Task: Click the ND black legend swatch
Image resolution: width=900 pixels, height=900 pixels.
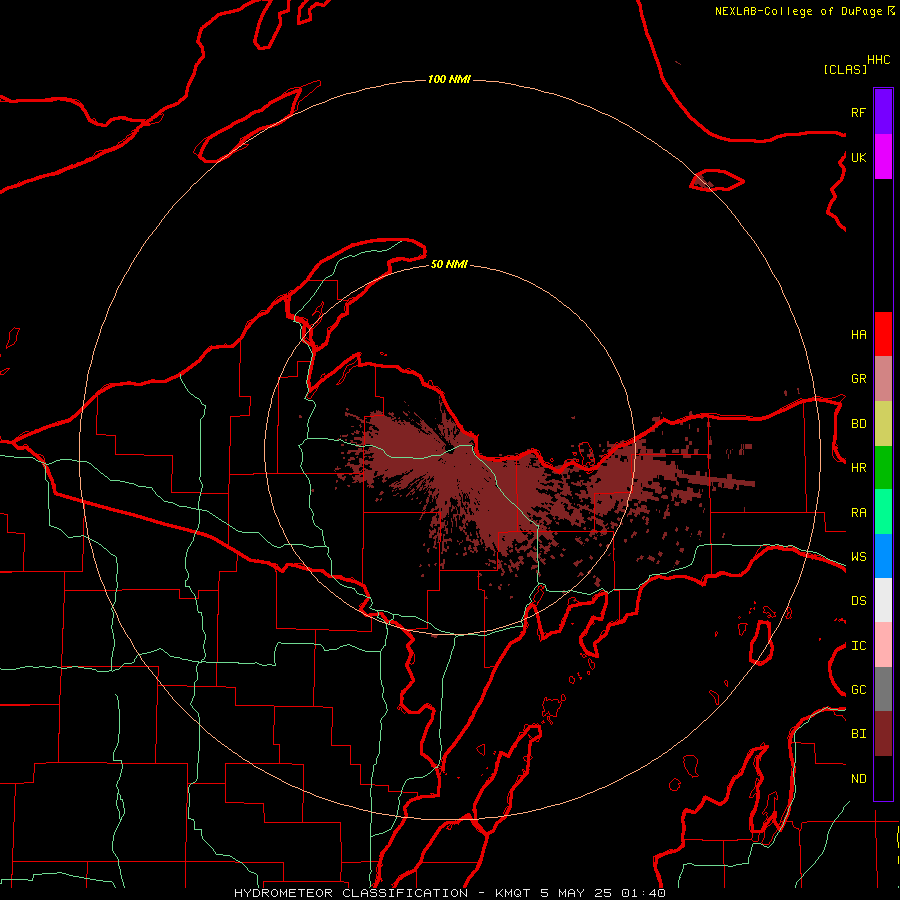Action: (x=883, y=778)
